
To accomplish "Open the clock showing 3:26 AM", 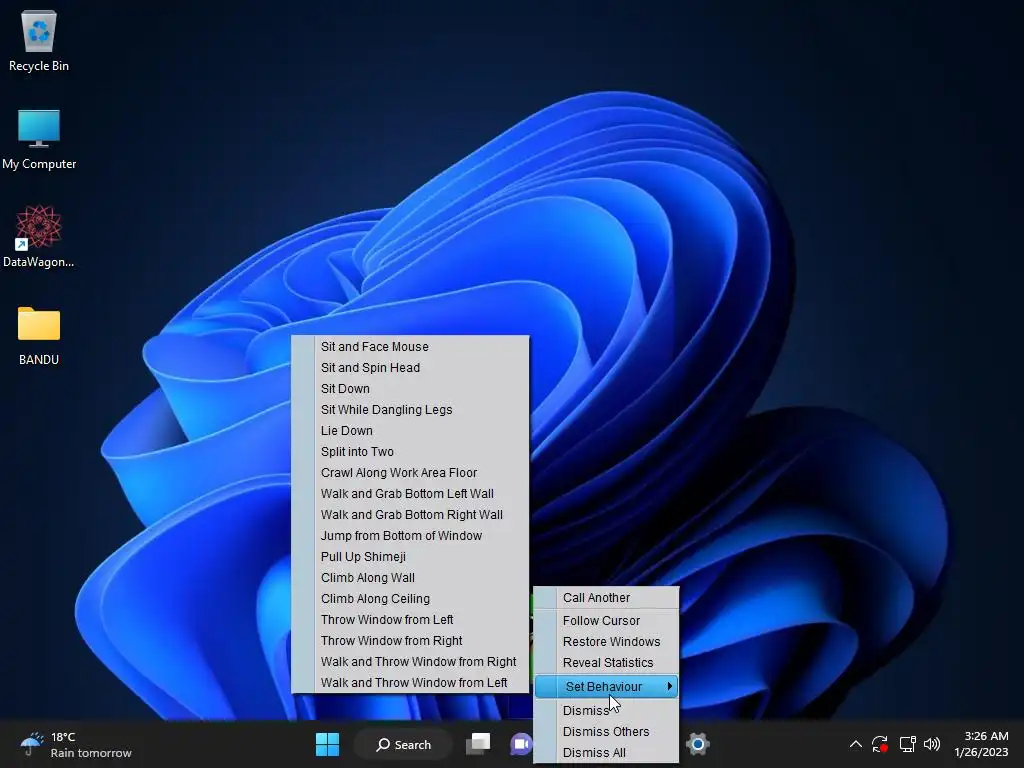I will [981, 744].
